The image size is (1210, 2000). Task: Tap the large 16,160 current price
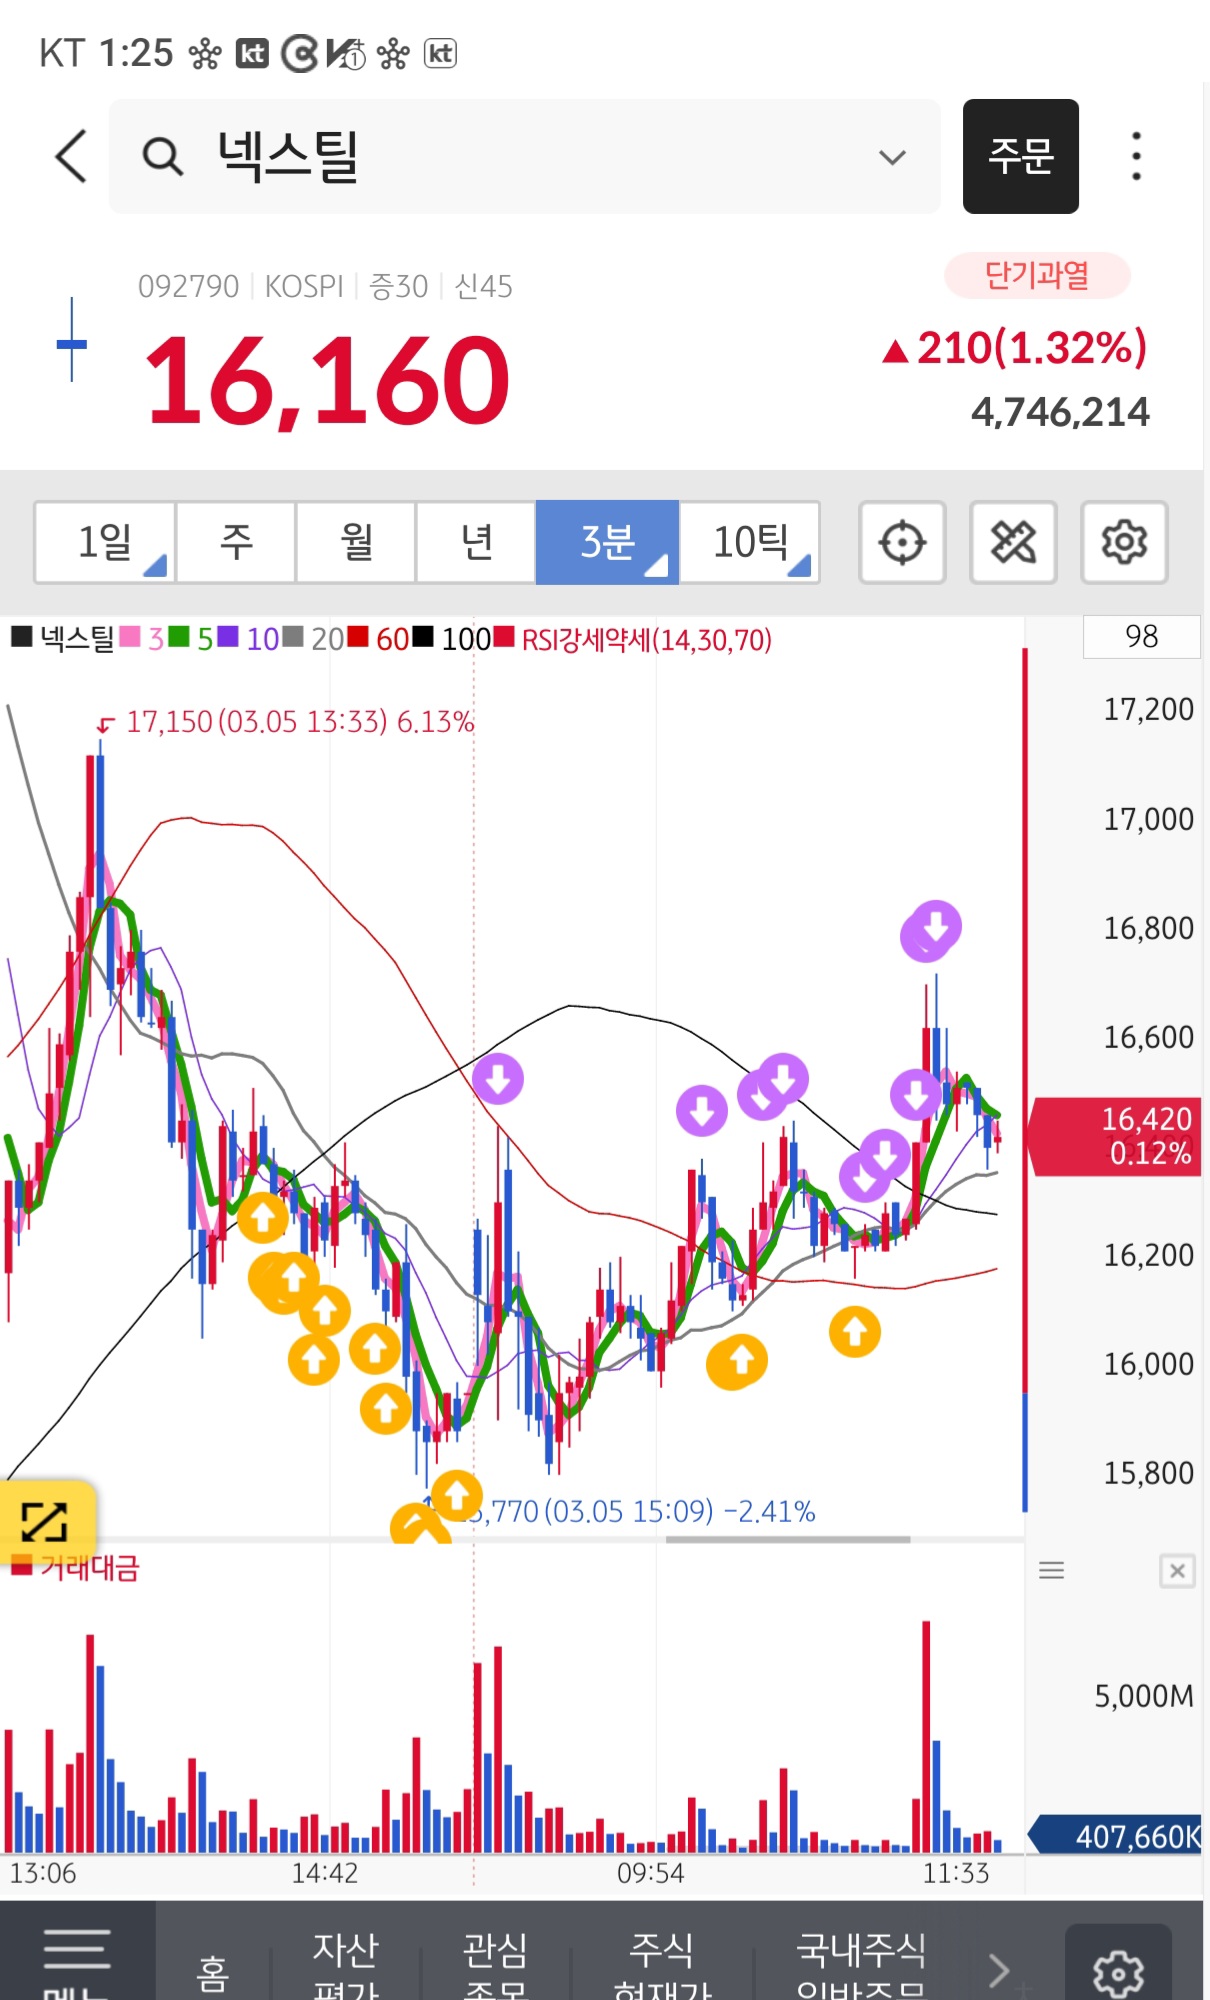pos(328,381)
